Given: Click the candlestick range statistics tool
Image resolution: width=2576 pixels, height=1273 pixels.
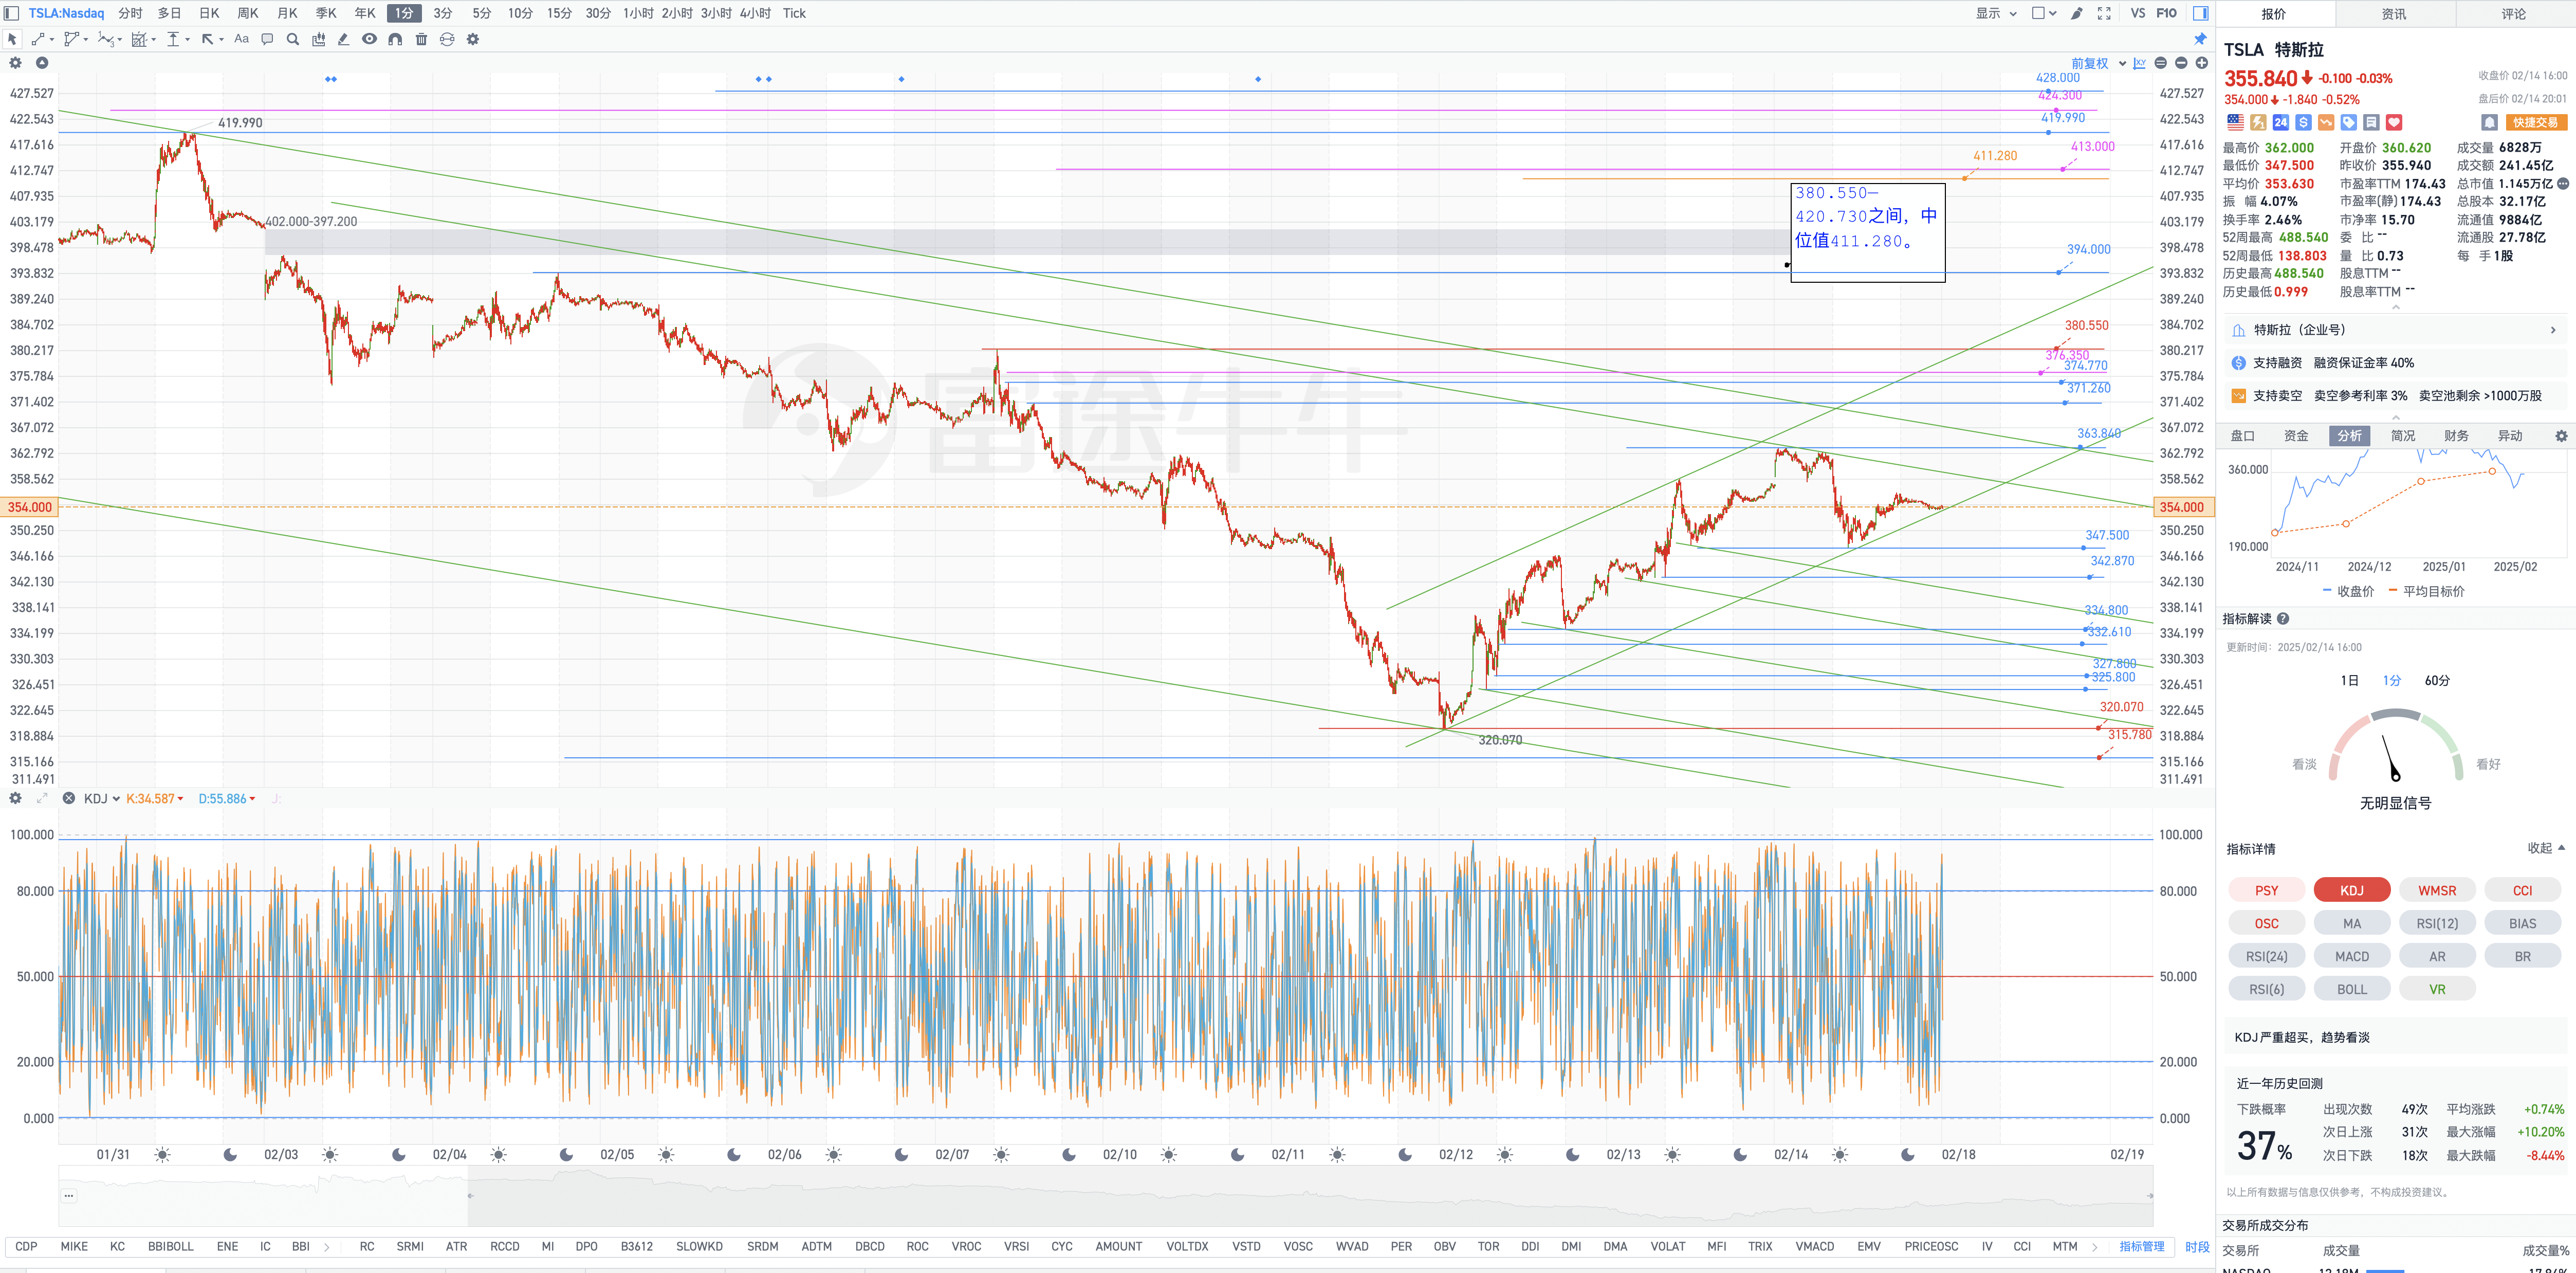Looking at the screenshot, I should tap(319, 39).
